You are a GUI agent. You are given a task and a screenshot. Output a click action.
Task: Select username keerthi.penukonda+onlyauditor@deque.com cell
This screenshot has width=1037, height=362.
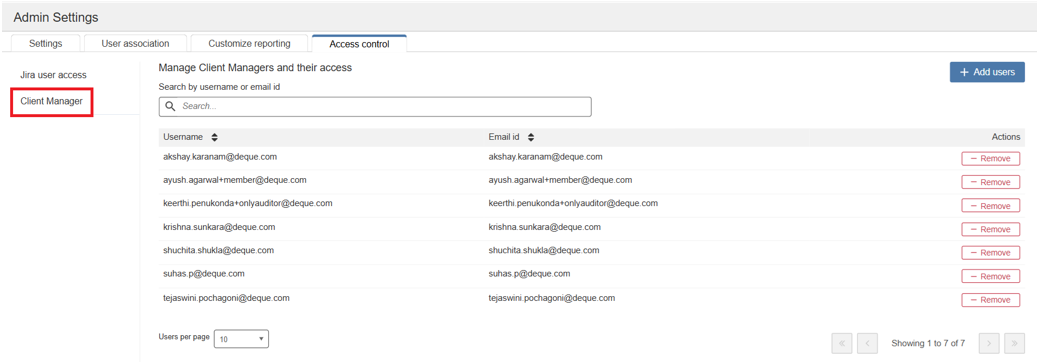point(247,203)
